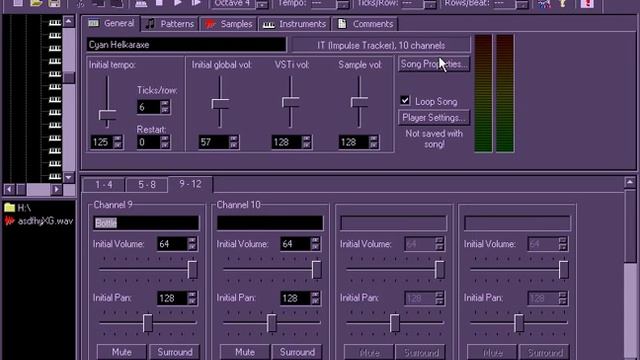
Task: Open the Patterns tab
Action: [170, 24]
